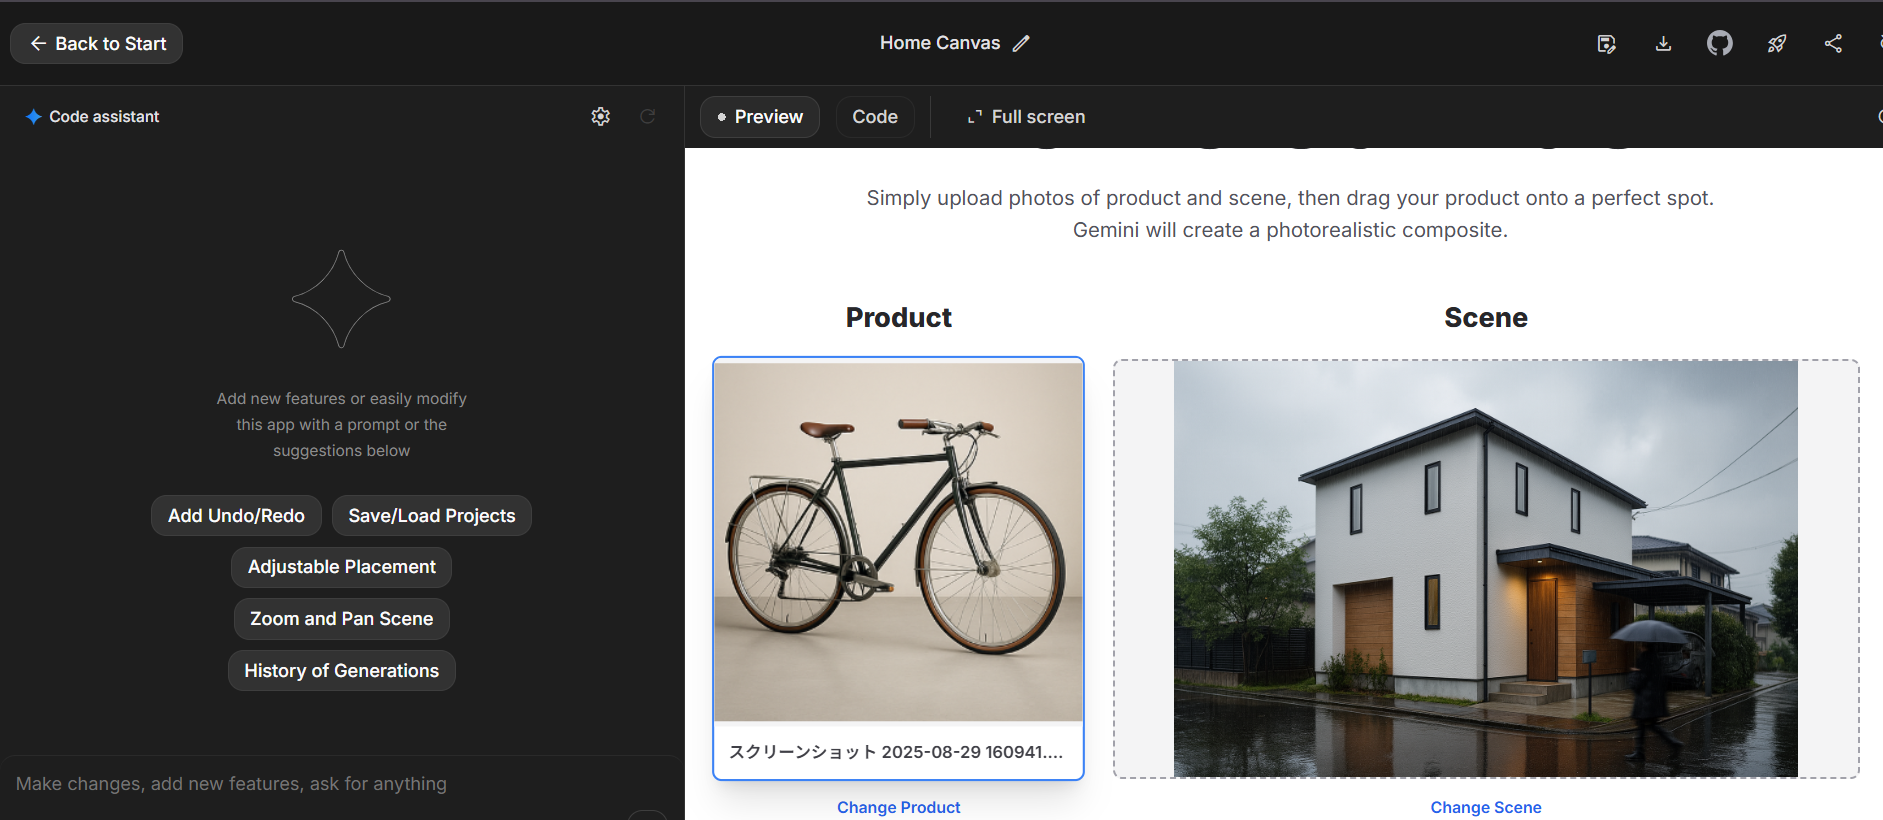Go Back to Start
This screenshot has width=1883, height=820.
coord(97,43)
